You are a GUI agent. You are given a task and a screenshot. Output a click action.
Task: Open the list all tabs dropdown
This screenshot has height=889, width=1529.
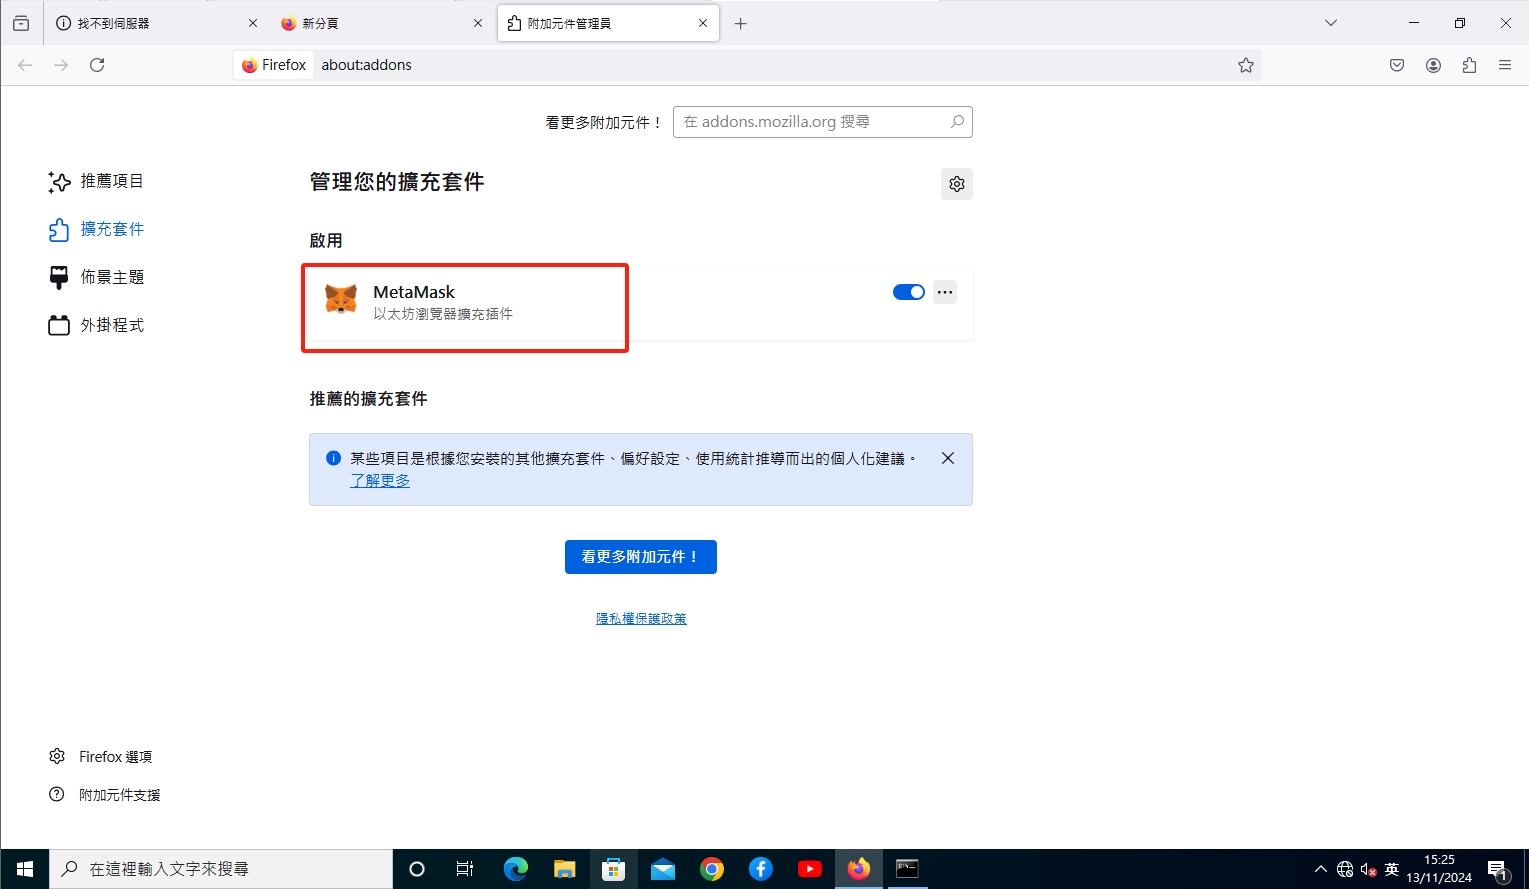(1331, 23)
